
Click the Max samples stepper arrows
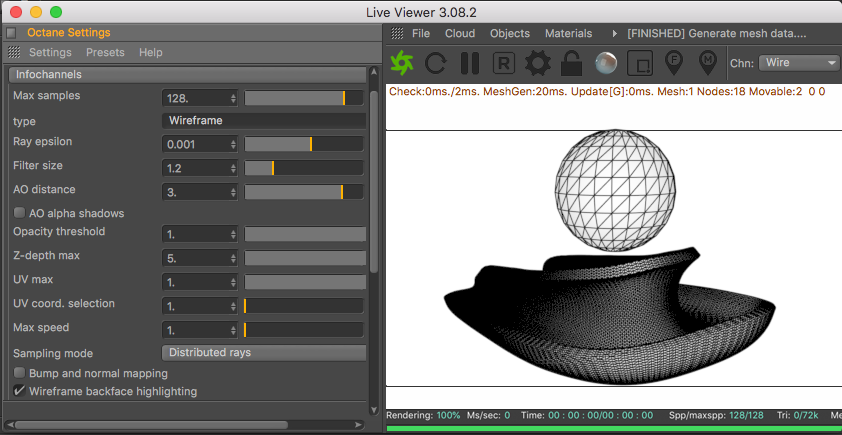(x=233, y=98)
